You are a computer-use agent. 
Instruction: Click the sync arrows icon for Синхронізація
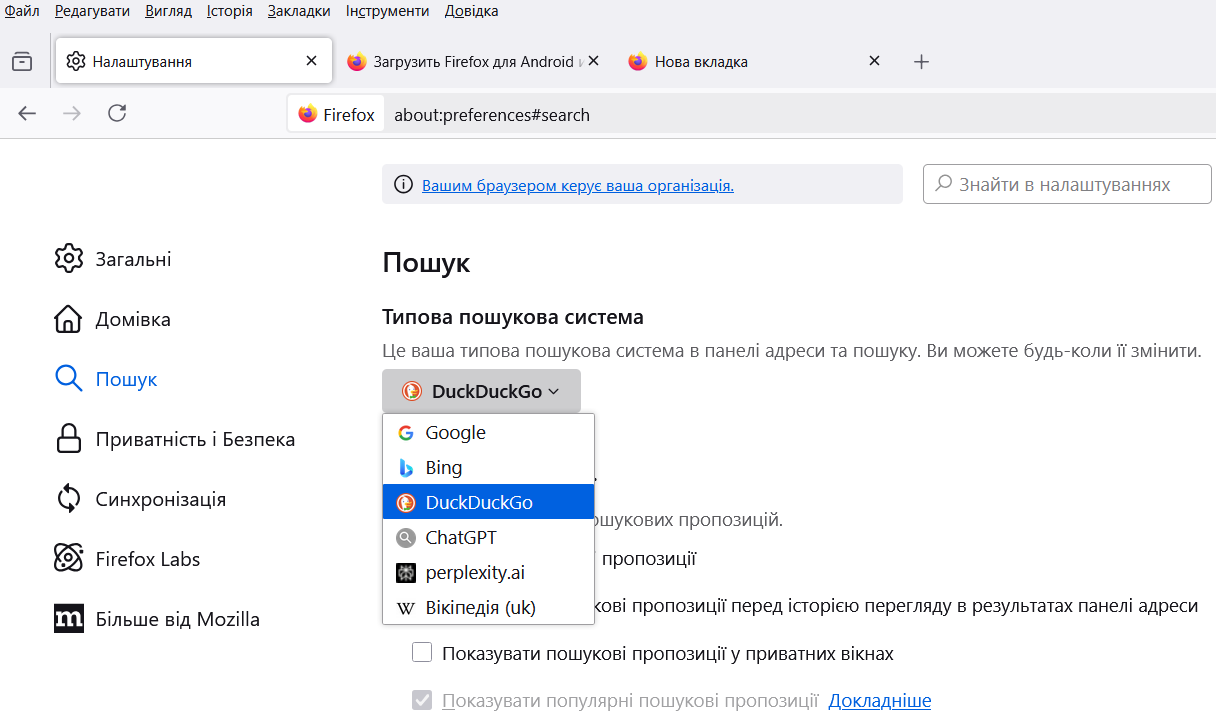pyautogui.click(x=68, y=499)
